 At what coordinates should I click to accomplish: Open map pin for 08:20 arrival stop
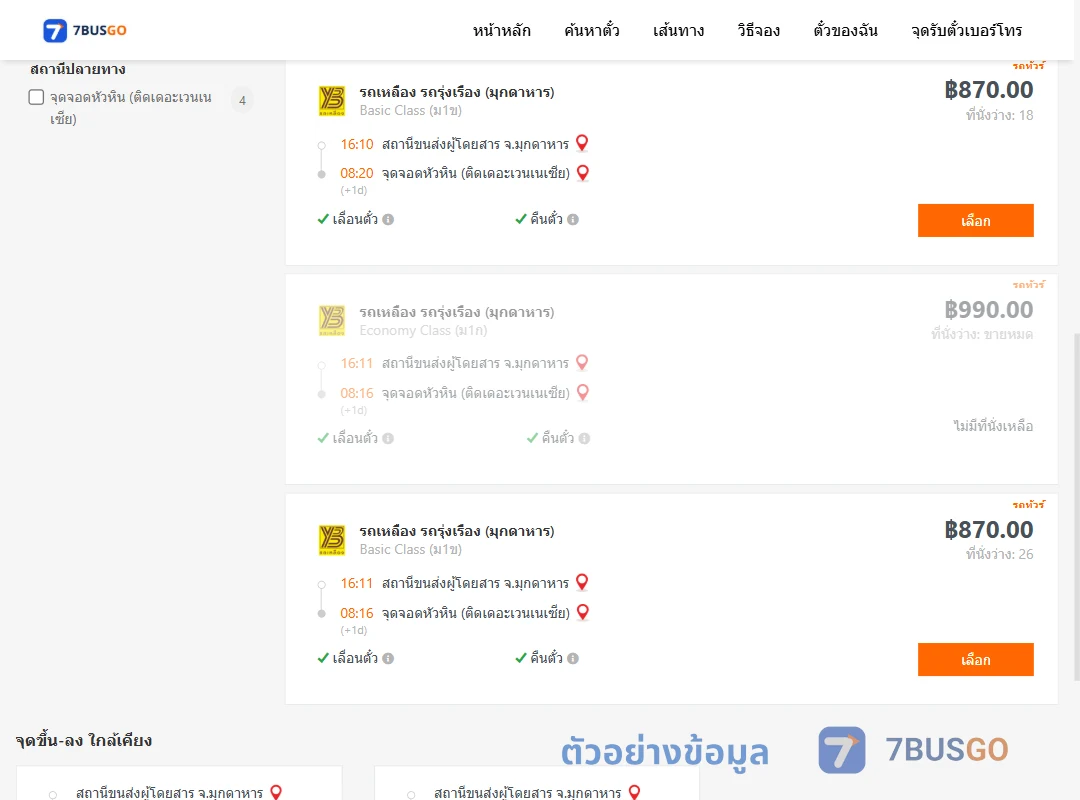583,173
